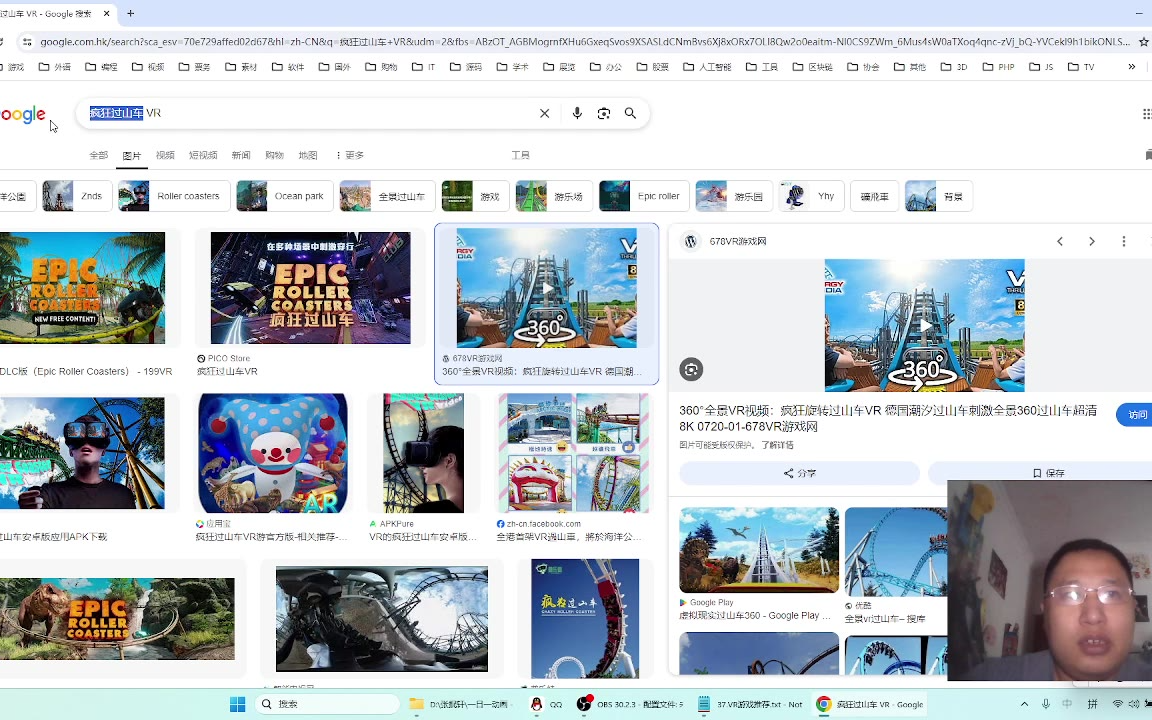Filter images by Yhy chip
Screen dimensions: 1152x720
[x=812, y=196]
